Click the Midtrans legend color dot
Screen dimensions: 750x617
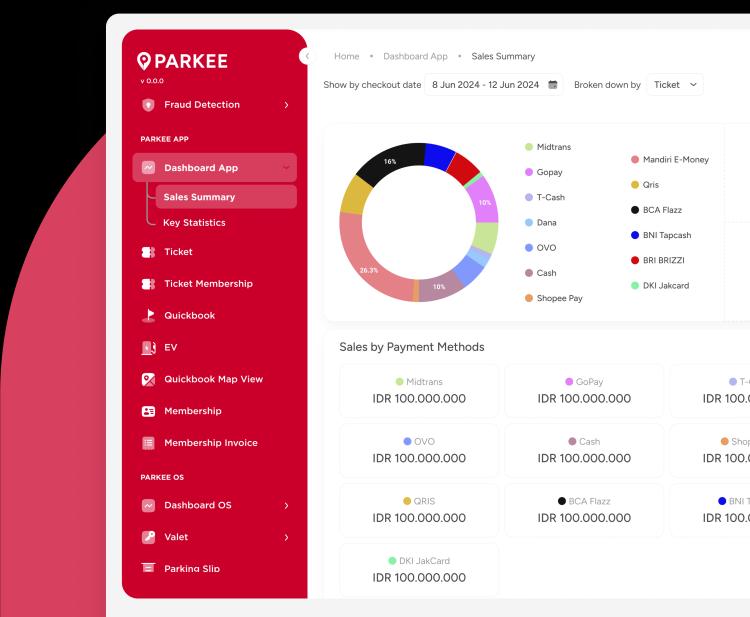coord(529,147)
